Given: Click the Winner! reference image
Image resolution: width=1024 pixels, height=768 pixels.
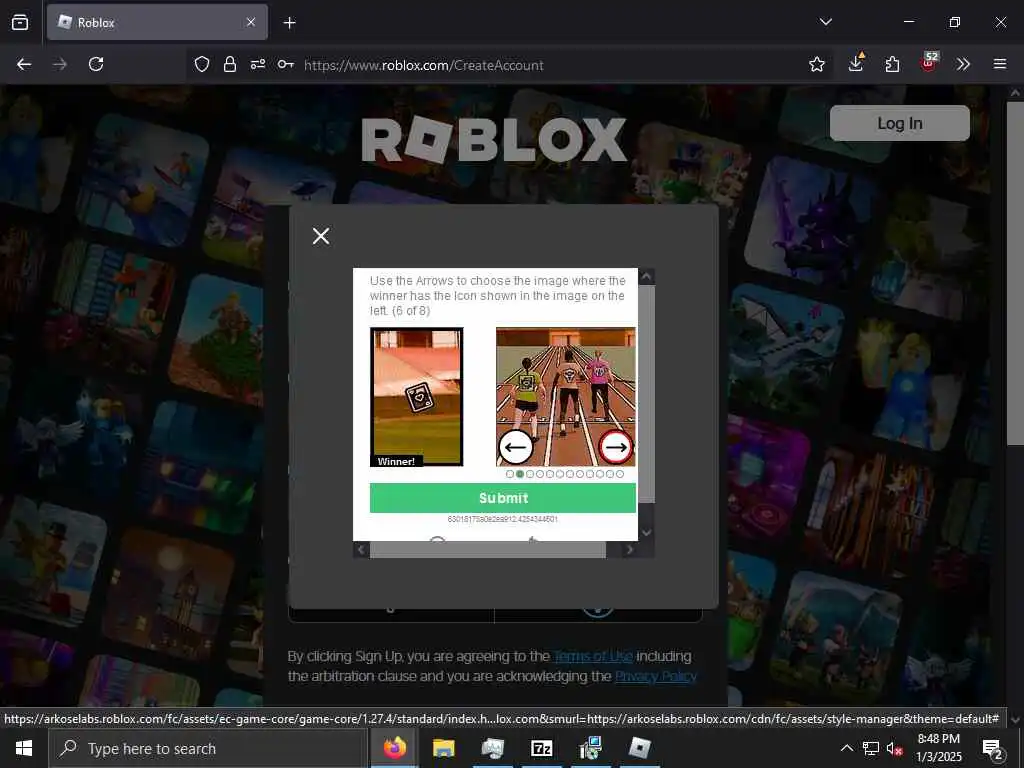Looking at the screenshot, I should (417, 397).
